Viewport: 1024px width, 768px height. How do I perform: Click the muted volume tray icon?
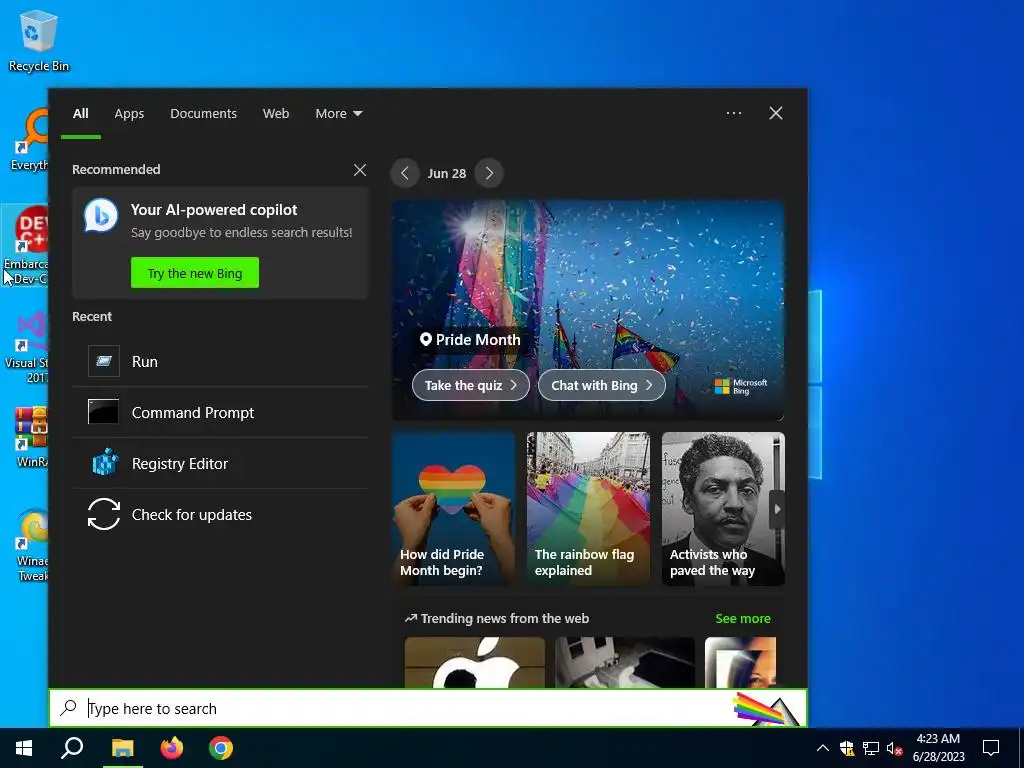coord(894,748)
